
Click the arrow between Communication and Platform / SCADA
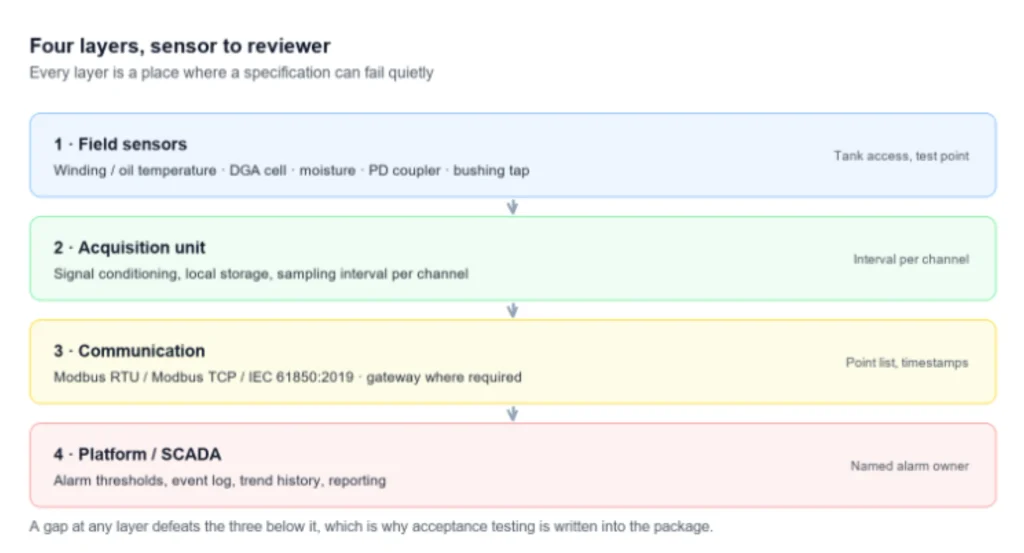coord(513,413)
